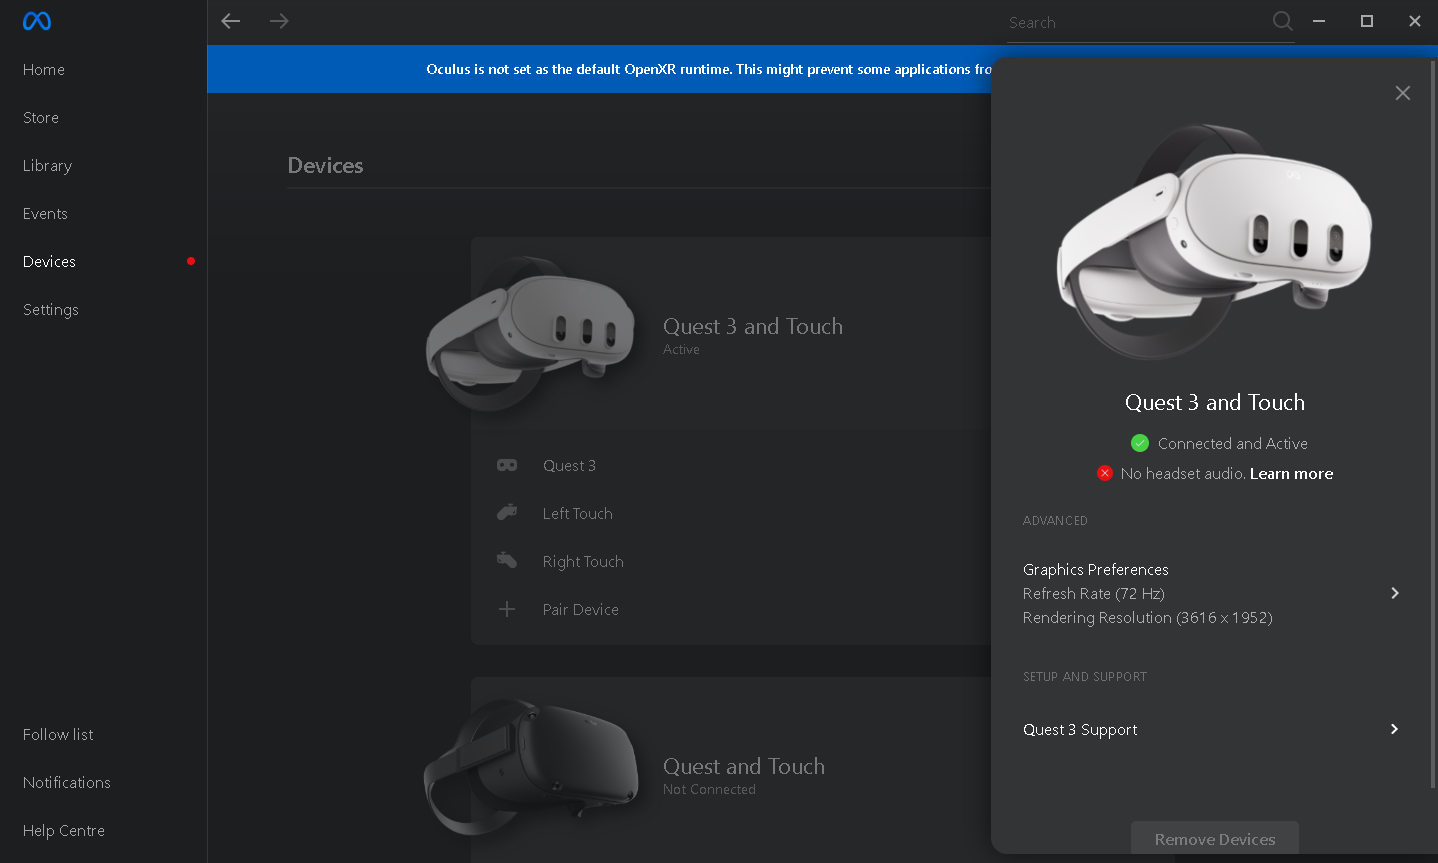The height and width of the screenshot is (863, 1438).
Task: Select the Left Touch controller icon
Action: 507,513
